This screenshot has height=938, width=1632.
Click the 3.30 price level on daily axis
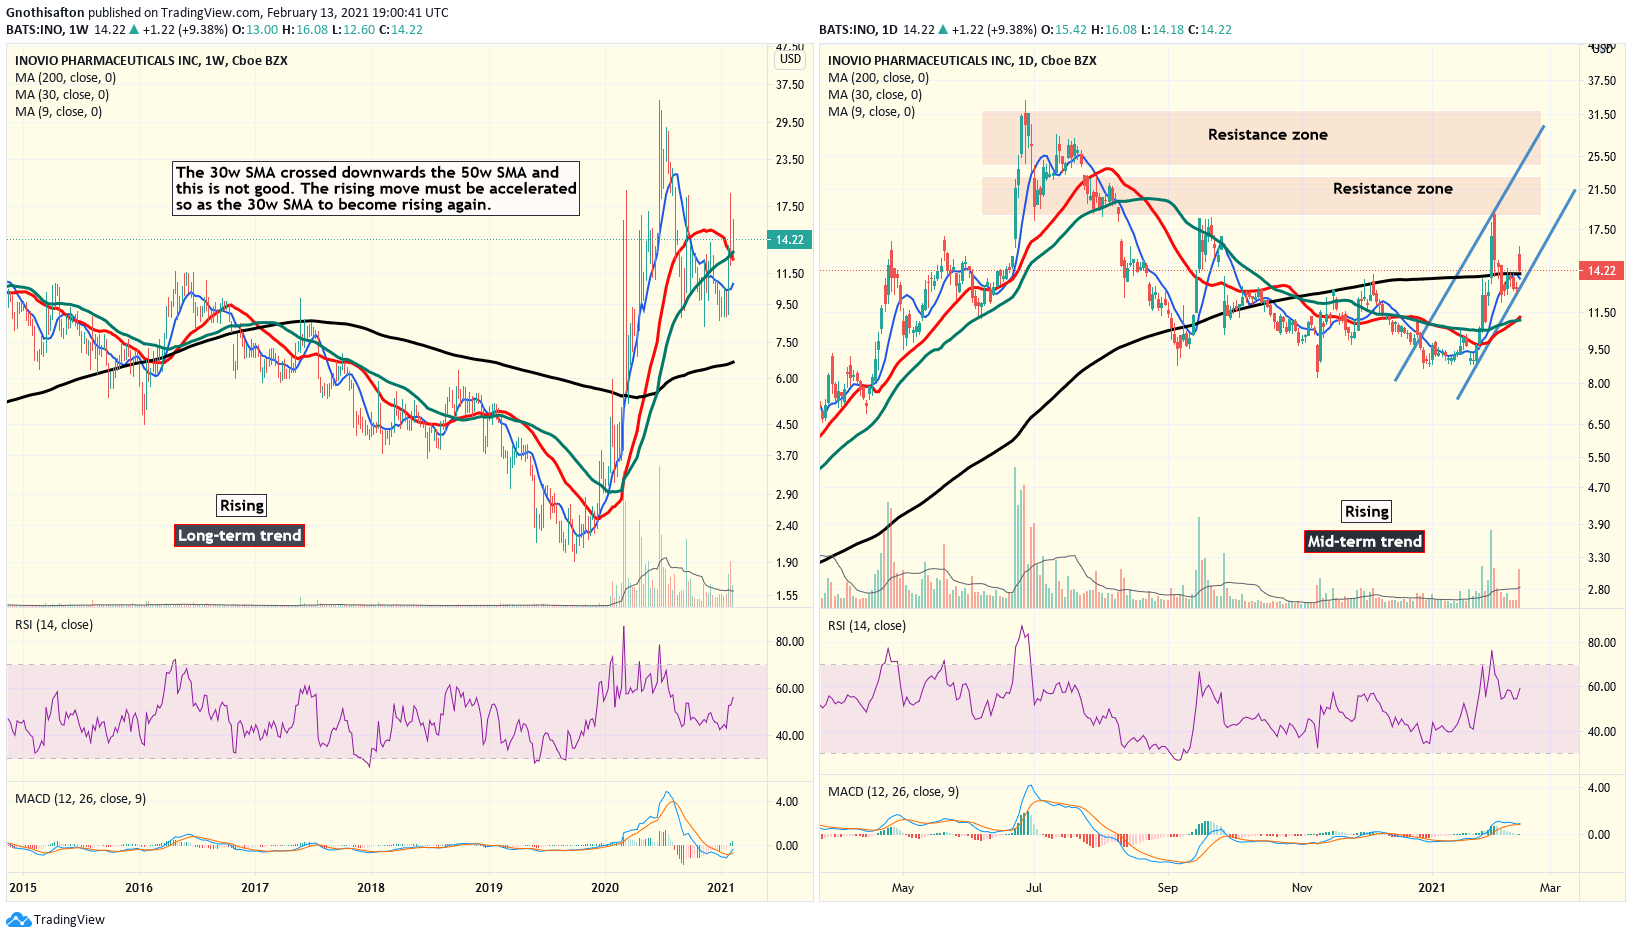pos(1599,558)
